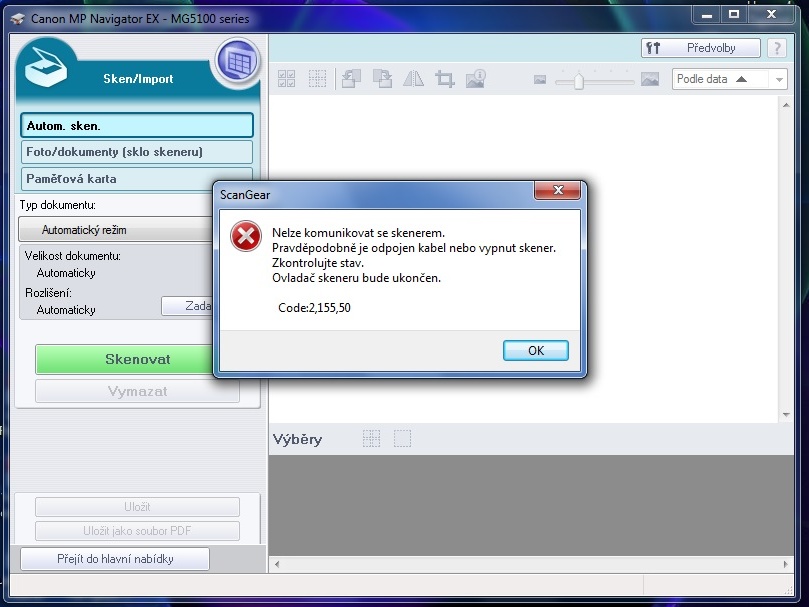Click Uložit jako soubor PDF
Screen dimensions: 809x607
tap(137, 531)
